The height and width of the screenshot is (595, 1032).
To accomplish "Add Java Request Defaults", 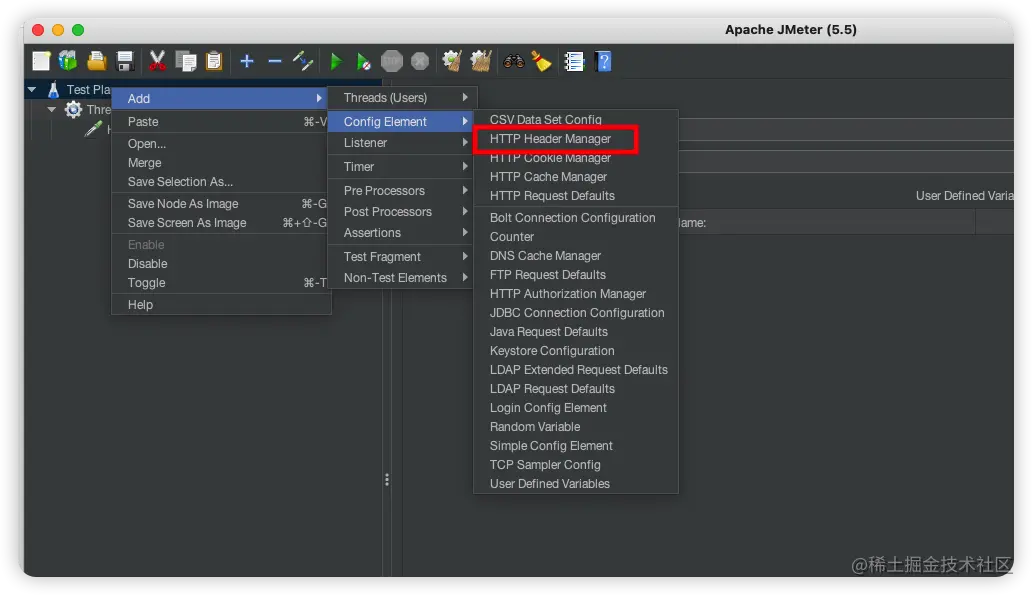I will [x=575, y=332].
